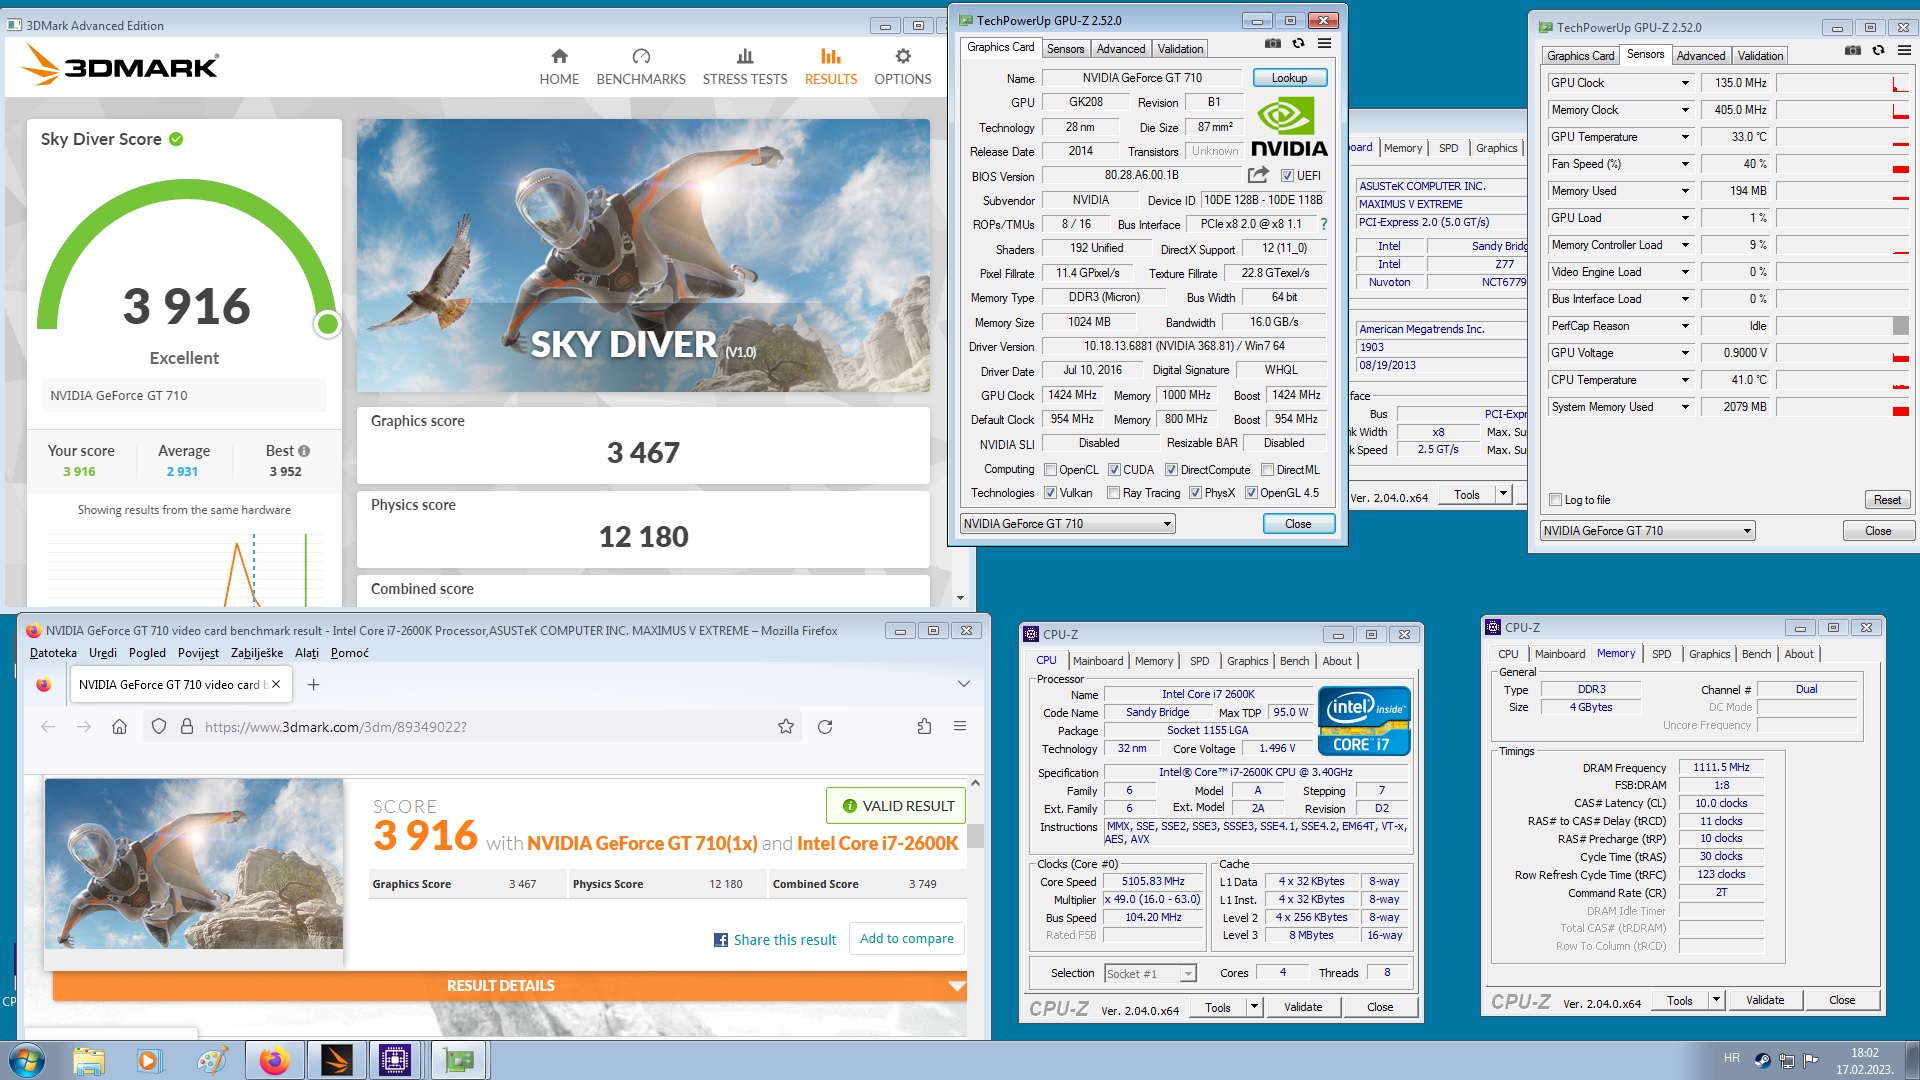Viewport: 1920px width, 1080px height.
Task: Click Firefox back arrow
Action: [x=48, y=727]
